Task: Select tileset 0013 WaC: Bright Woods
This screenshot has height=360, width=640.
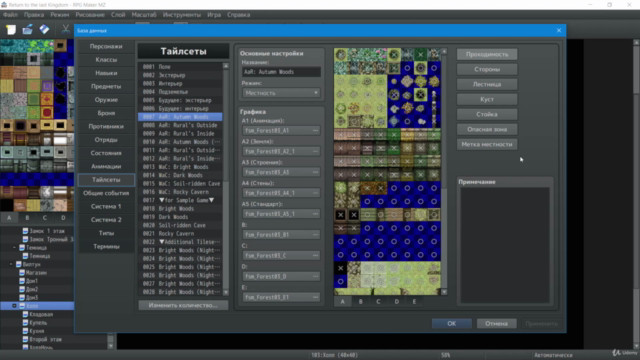Action: 180,167
